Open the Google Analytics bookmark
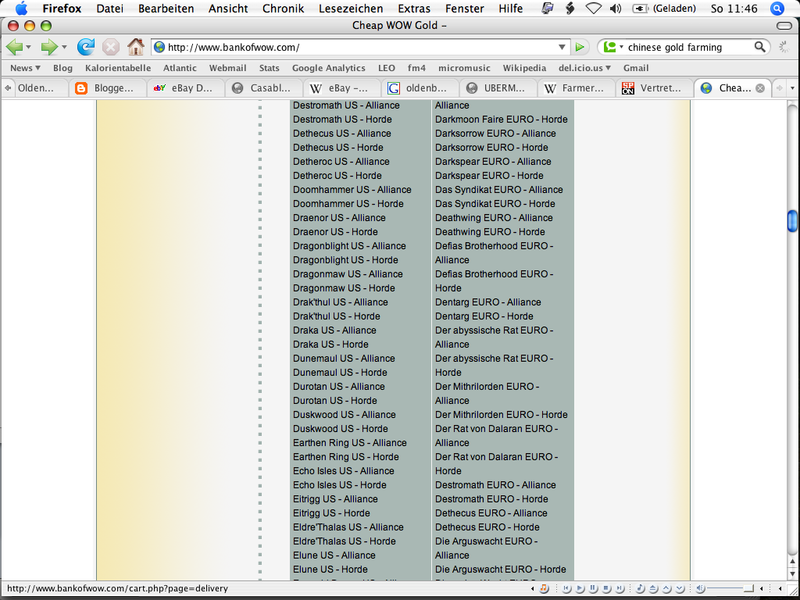The height and width of the screenshot is (600, 800). pos(329,68)
